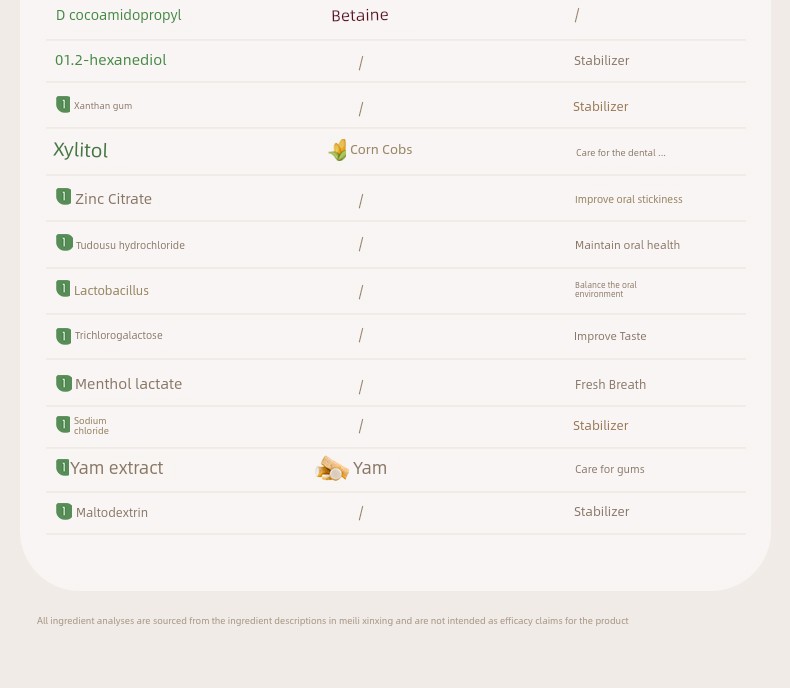Click the green badge beside Trichlorogalactose

pos(63,336)
